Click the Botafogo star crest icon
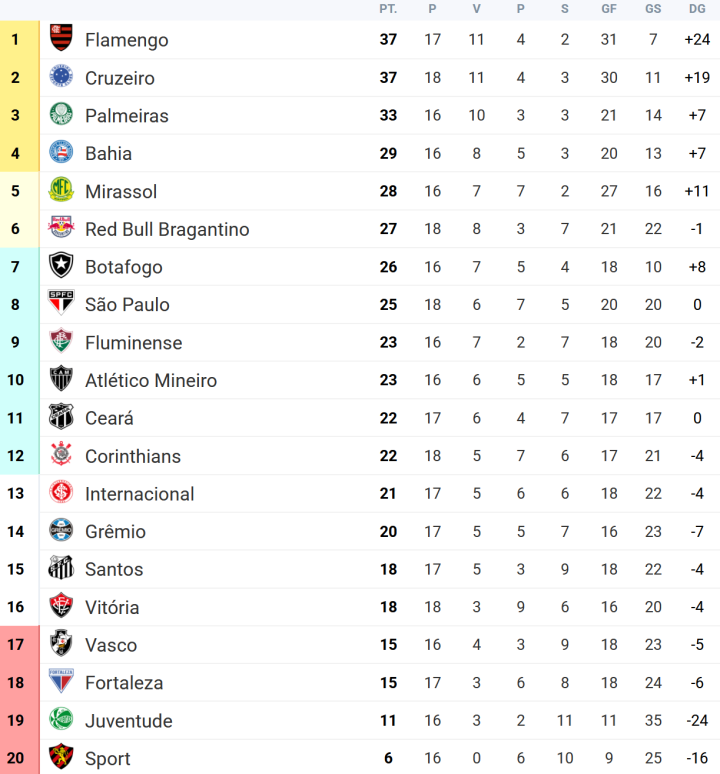 (x=61, y=267)
